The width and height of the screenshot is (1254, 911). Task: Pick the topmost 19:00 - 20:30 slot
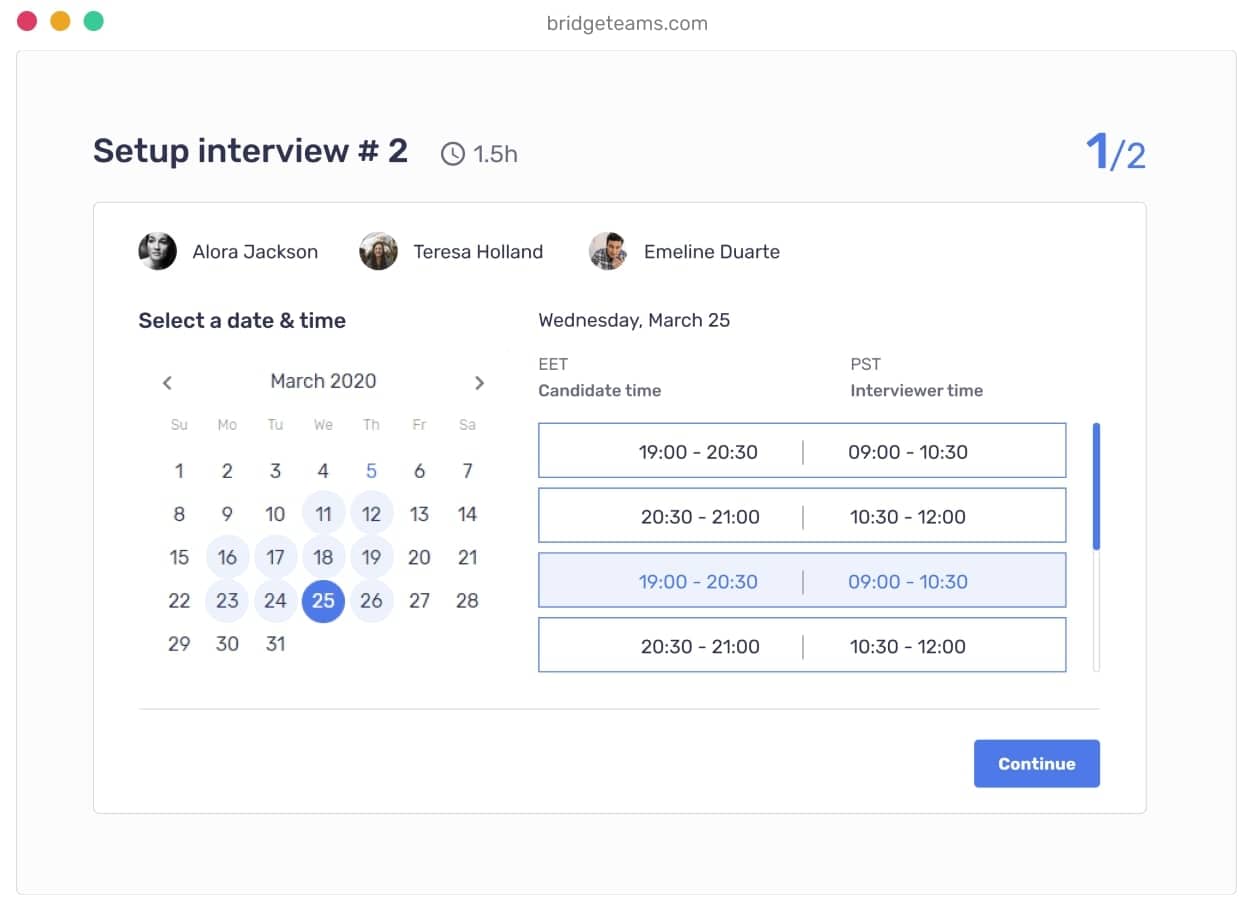802,451
